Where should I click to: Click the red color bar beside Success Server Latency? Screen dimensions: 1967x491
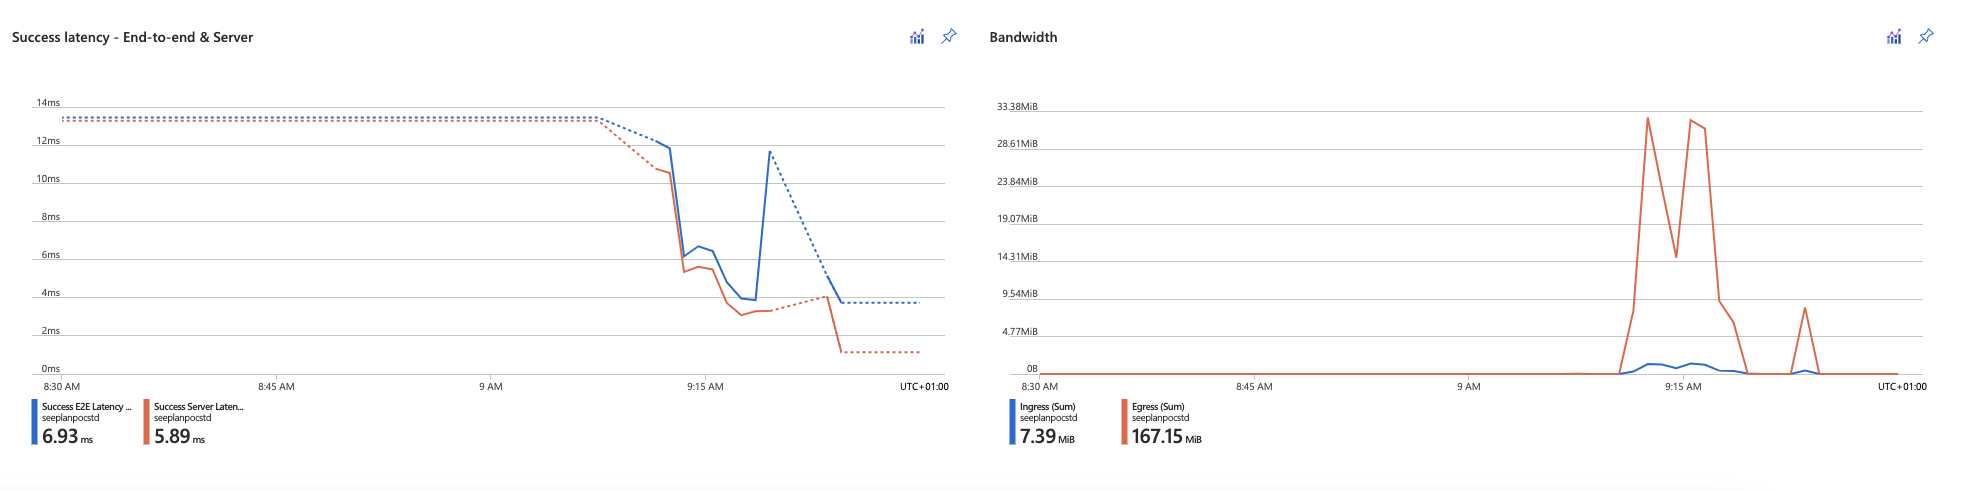tap(146, 422)
